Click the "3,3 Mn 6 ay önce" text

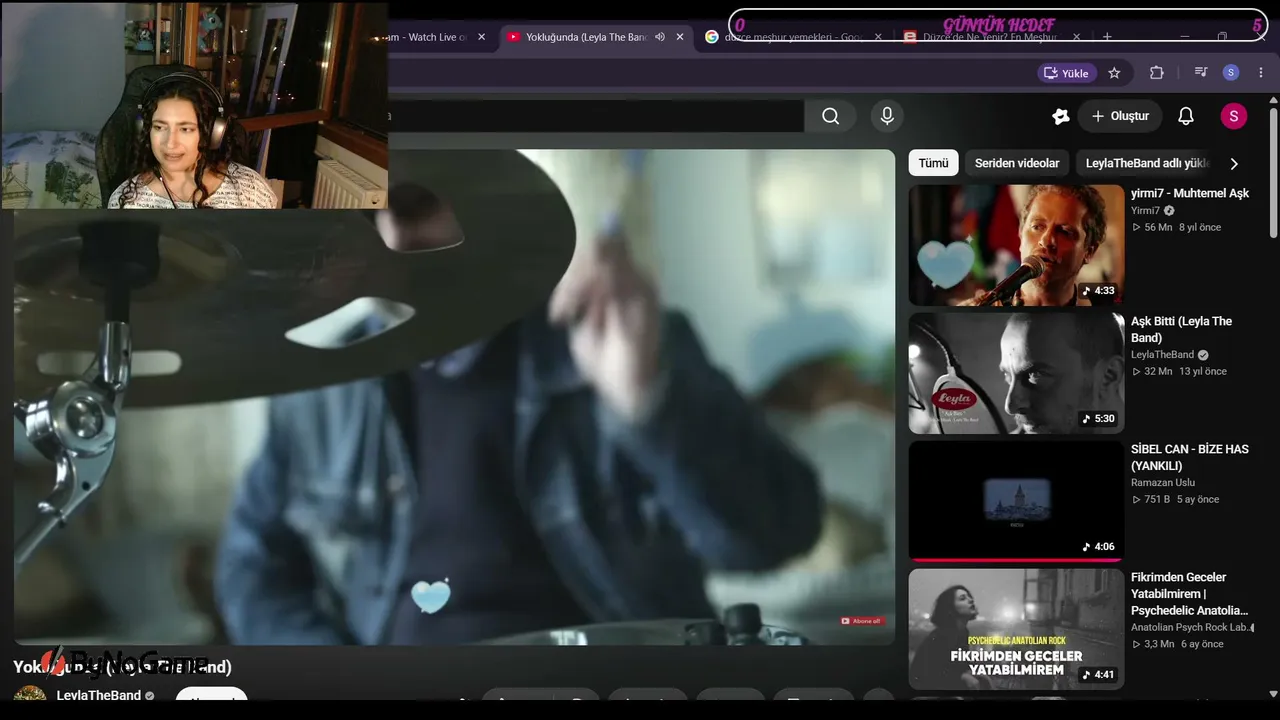pyautogui.click(x=1177, y=644)
